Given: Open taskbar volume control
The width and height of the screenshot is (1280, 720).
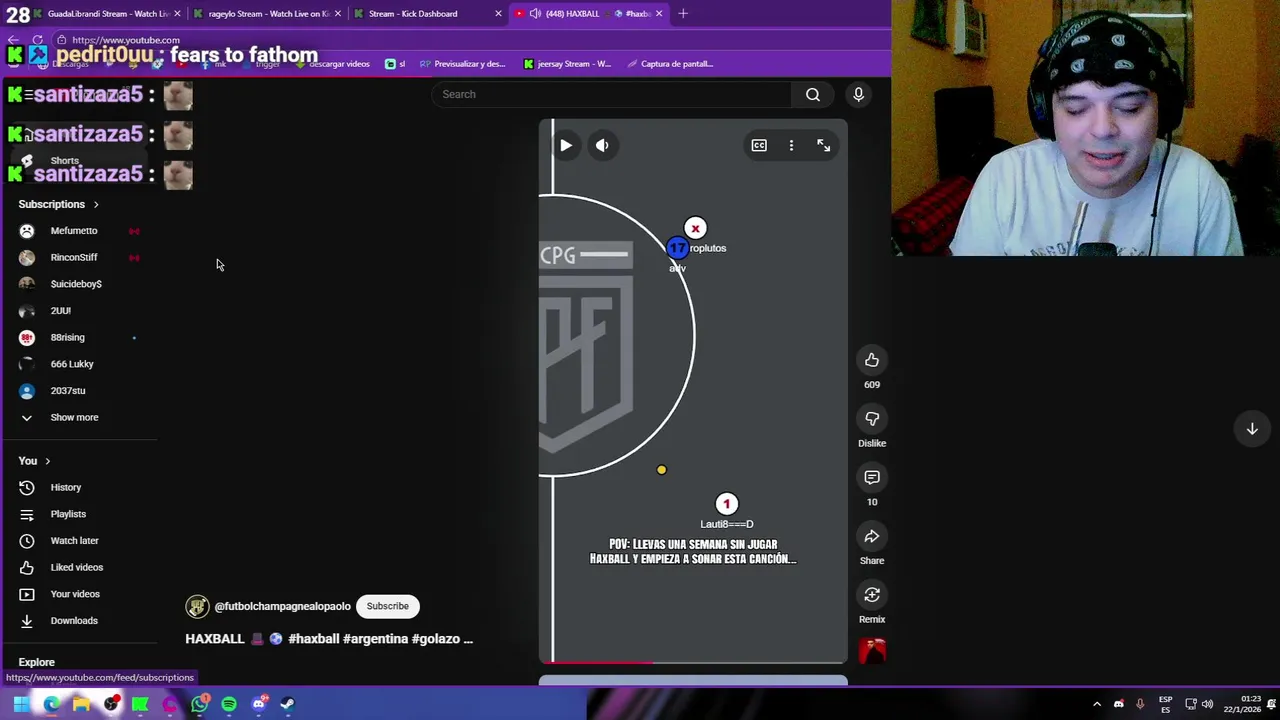Looking at the screenshot, I should [x=1207, y=704].
